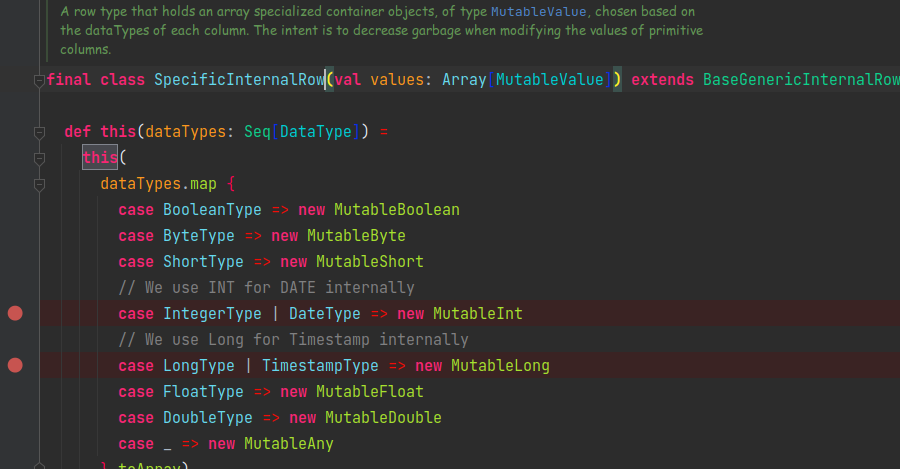Click MutableBoolean class reference
This screenshot has height=469, width=900.
pos(397,210)
